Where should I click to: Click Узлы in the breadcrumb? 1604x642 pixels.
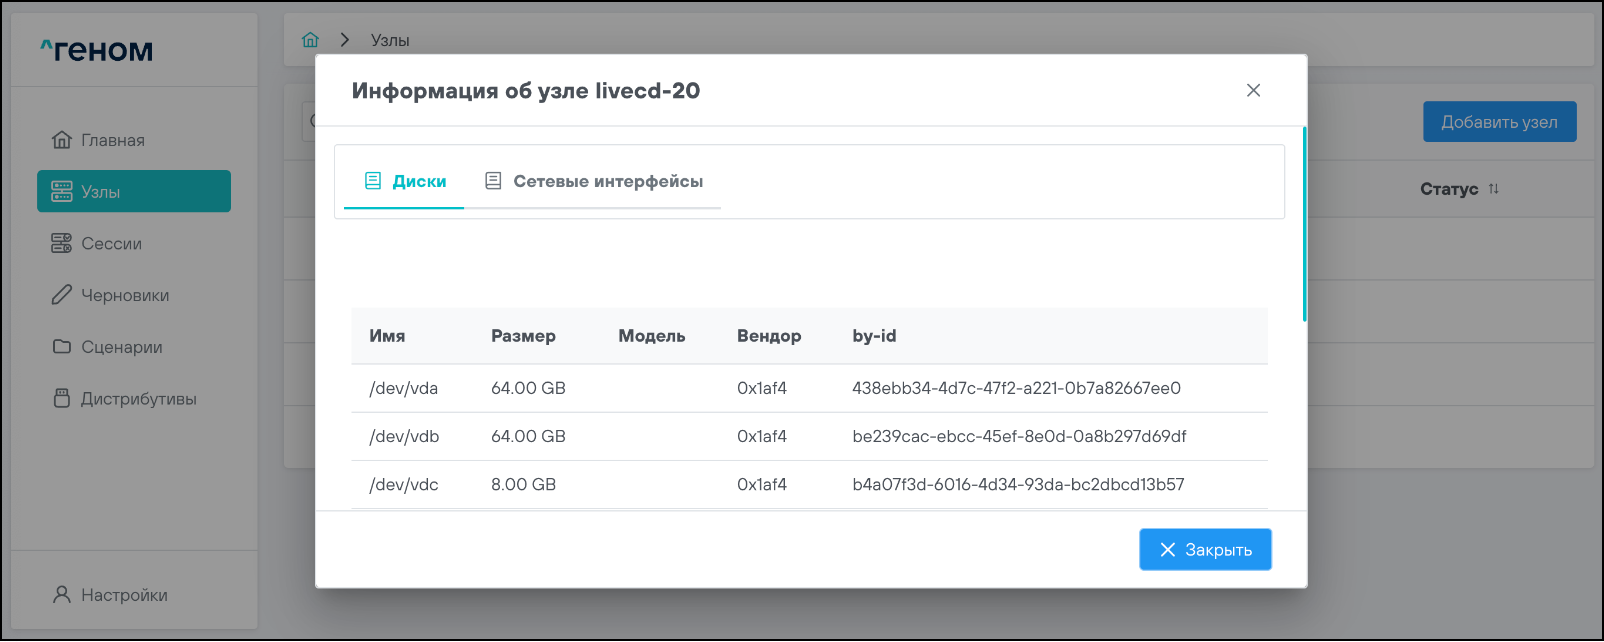[390, 40]
